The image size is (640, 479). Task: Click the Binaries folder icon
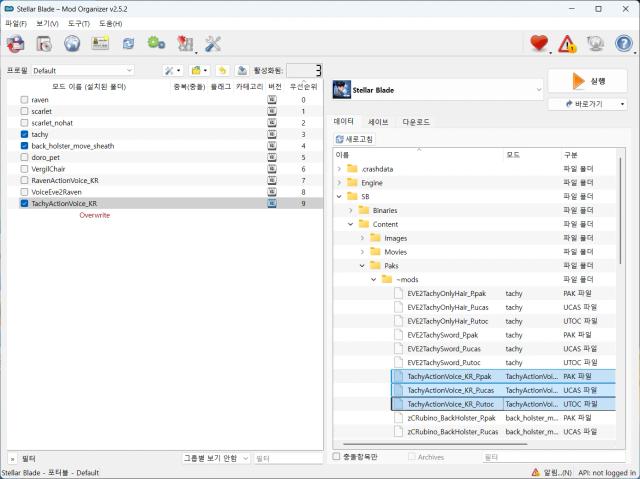[x=363, y=210]
